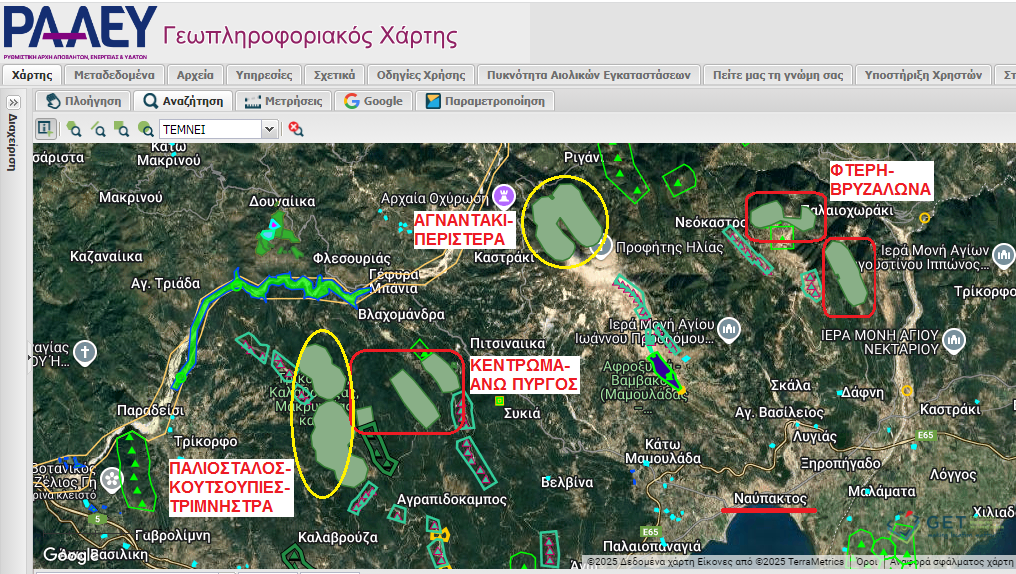Open the Μεταδεδομένα main tab

(x=114, y=75)
